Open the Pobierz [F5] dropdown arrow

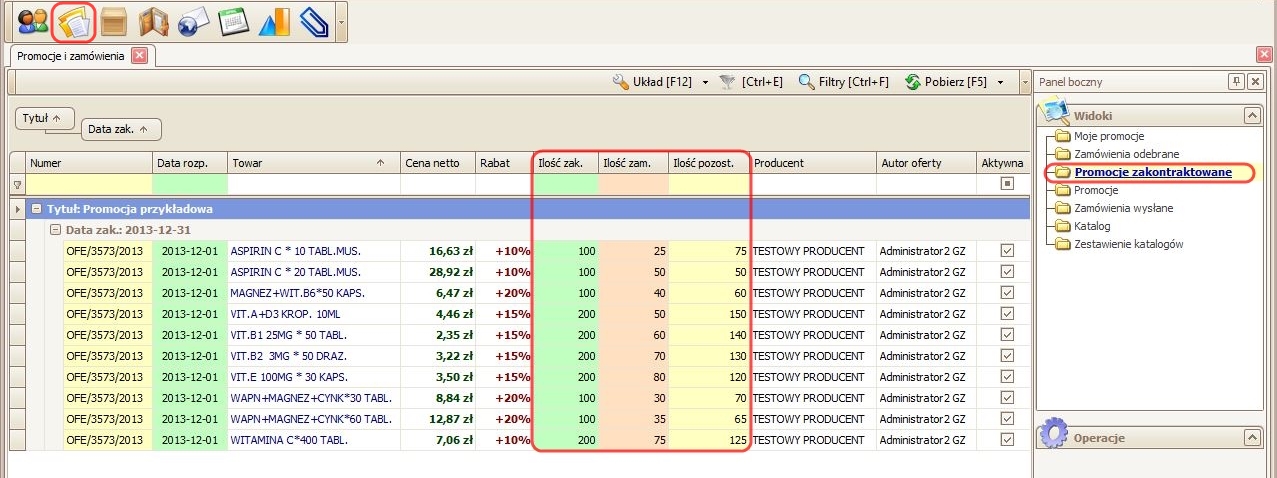click(x=1001, y=82)
